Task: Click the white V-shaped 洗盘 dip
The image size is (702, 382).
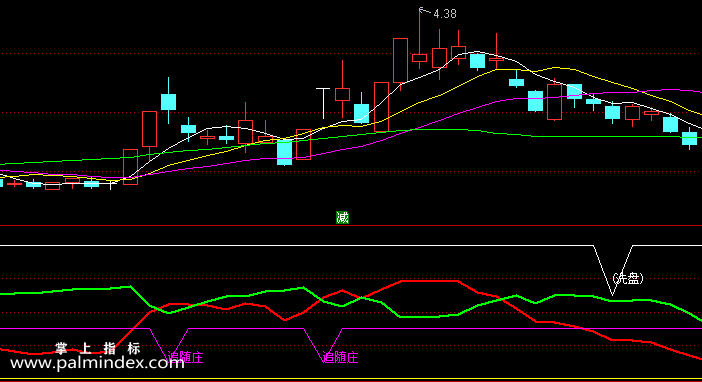Action: pyautogui.click(x=613, y=270)
